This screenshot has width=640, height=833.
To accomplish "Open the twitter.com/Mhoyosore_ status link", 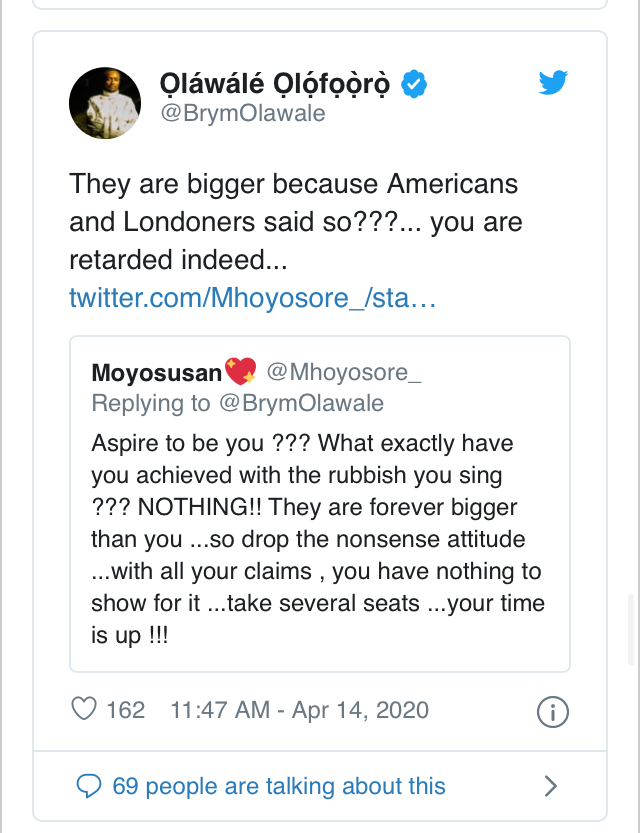I will click(252, 298).
